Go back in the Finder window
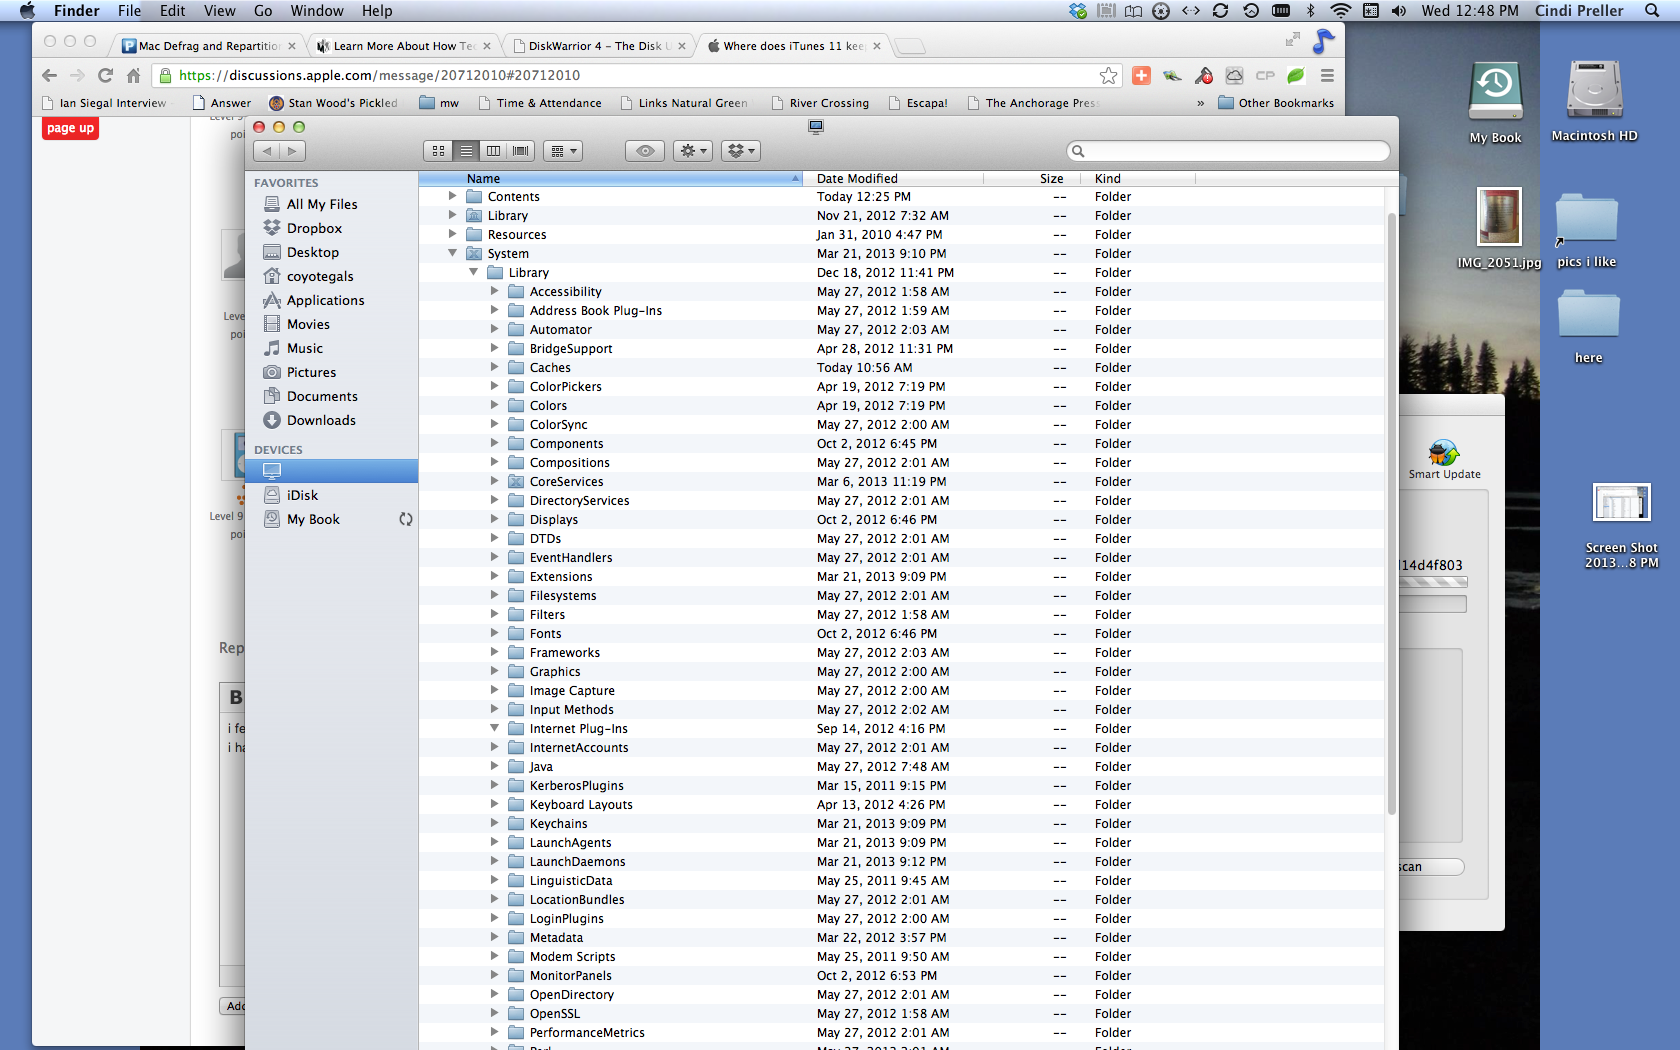Screen dimensions: 1680x1050 [x=267, y=151]
